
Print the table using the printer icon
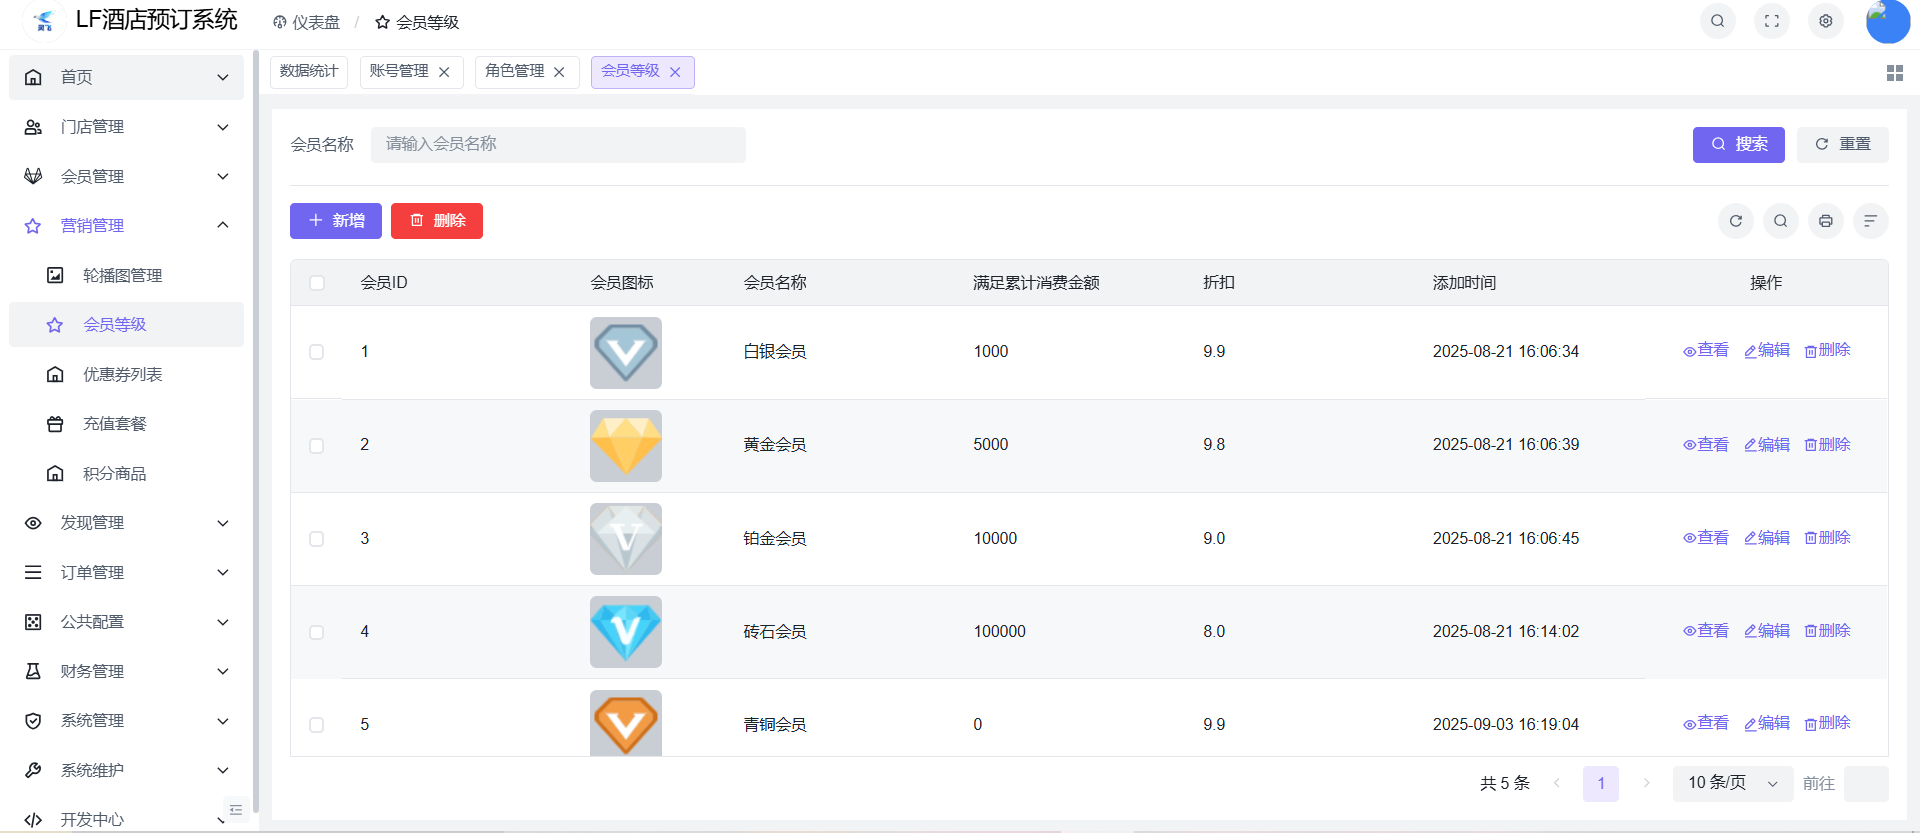click(x=1825, y=221)
